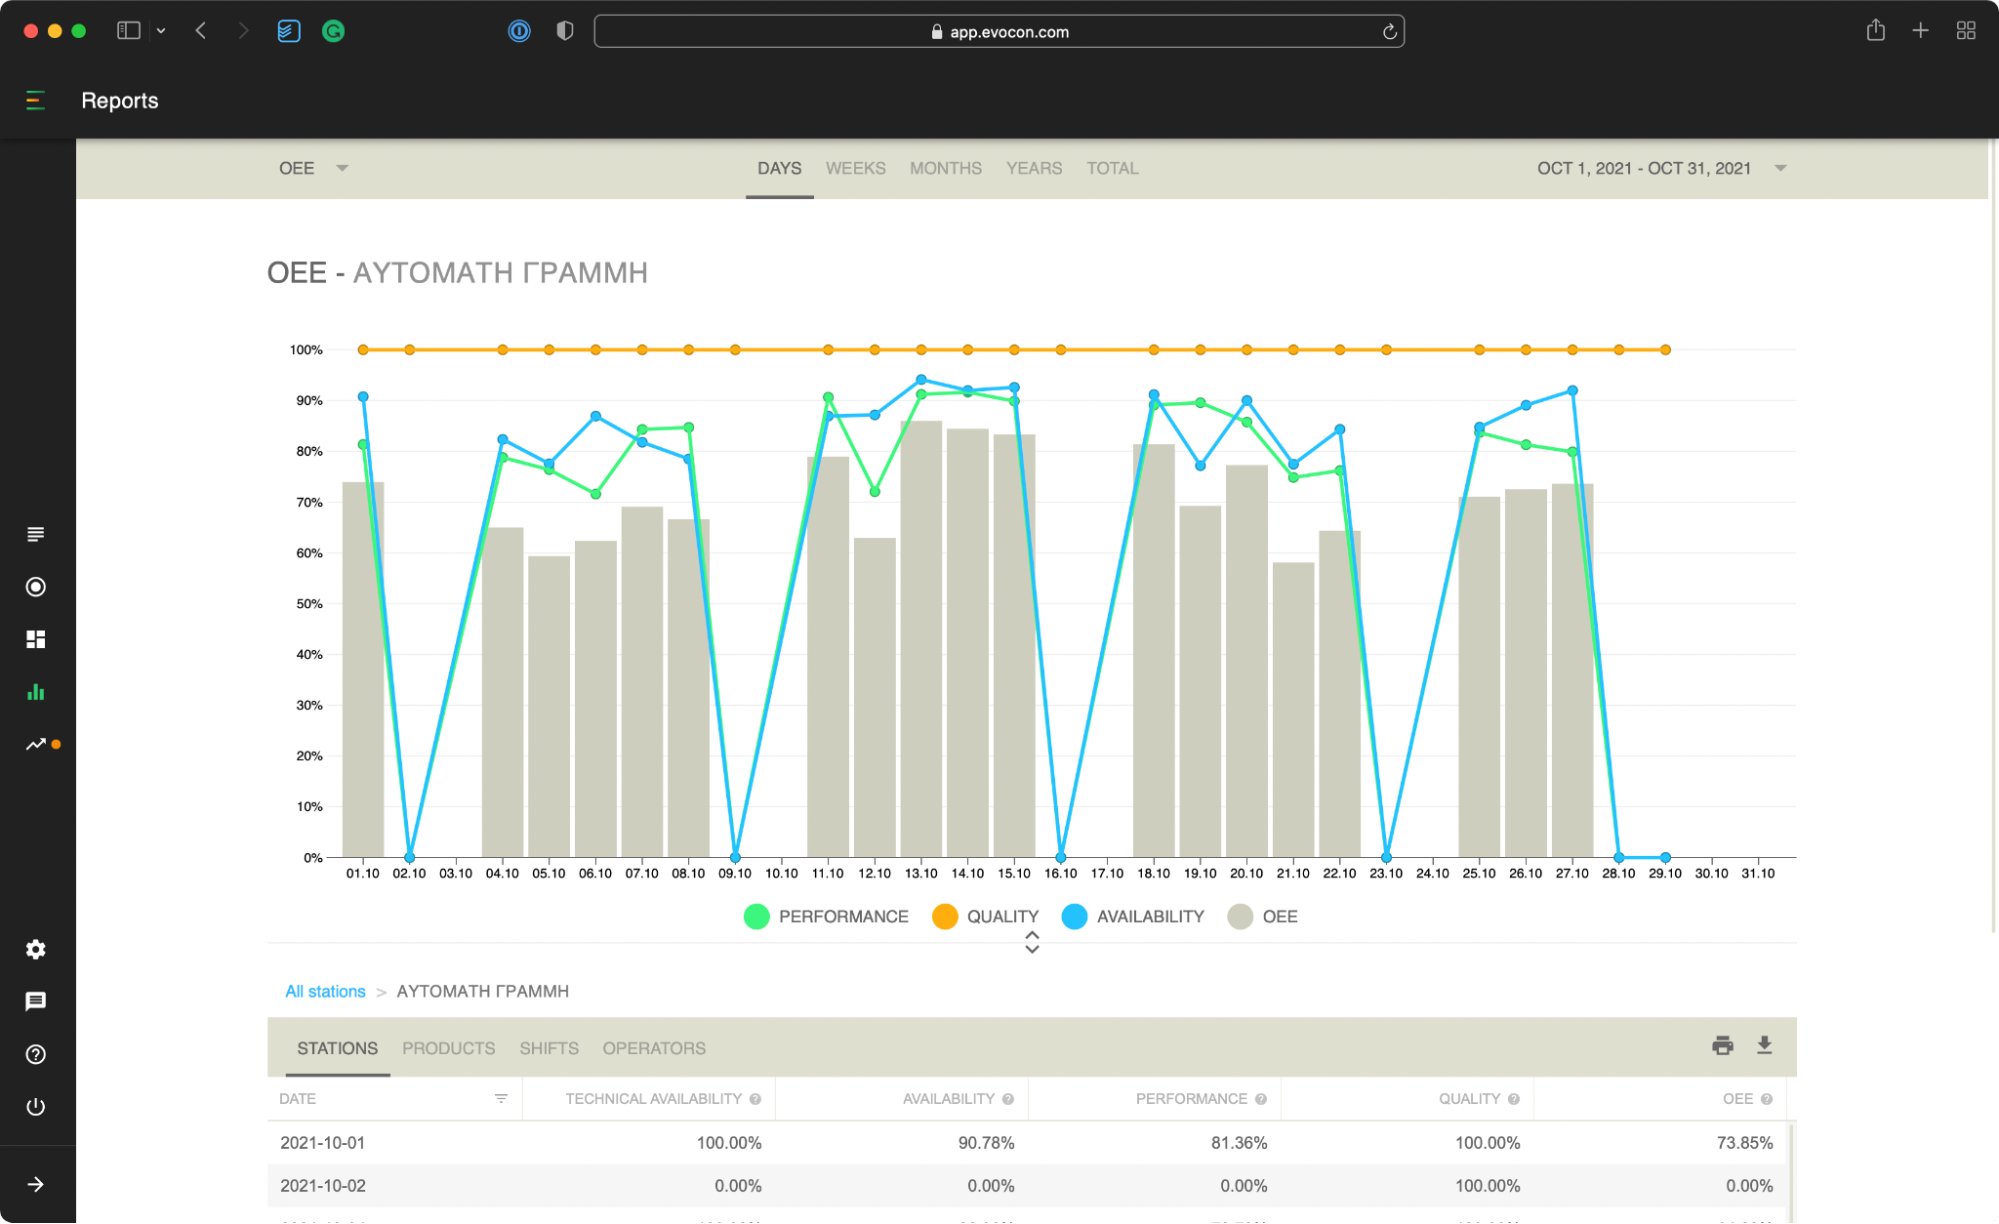
Task: Open the OEE report type dropdown
Action: pyautogui.click(x=313, y=168)
